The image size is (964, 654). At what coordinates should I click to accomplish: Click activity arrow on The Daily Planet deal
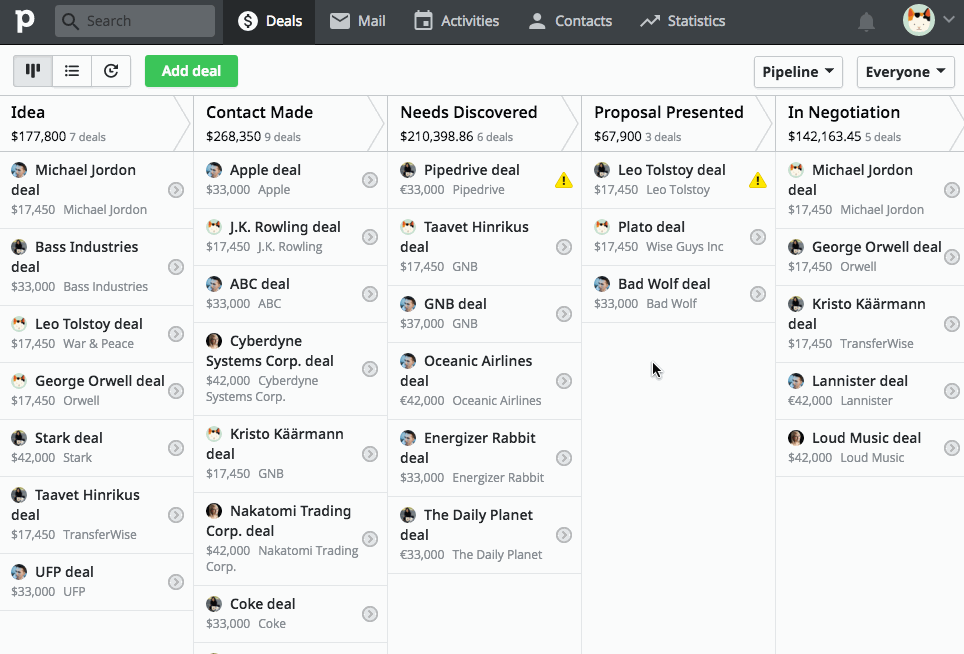[x=564, y=535]
